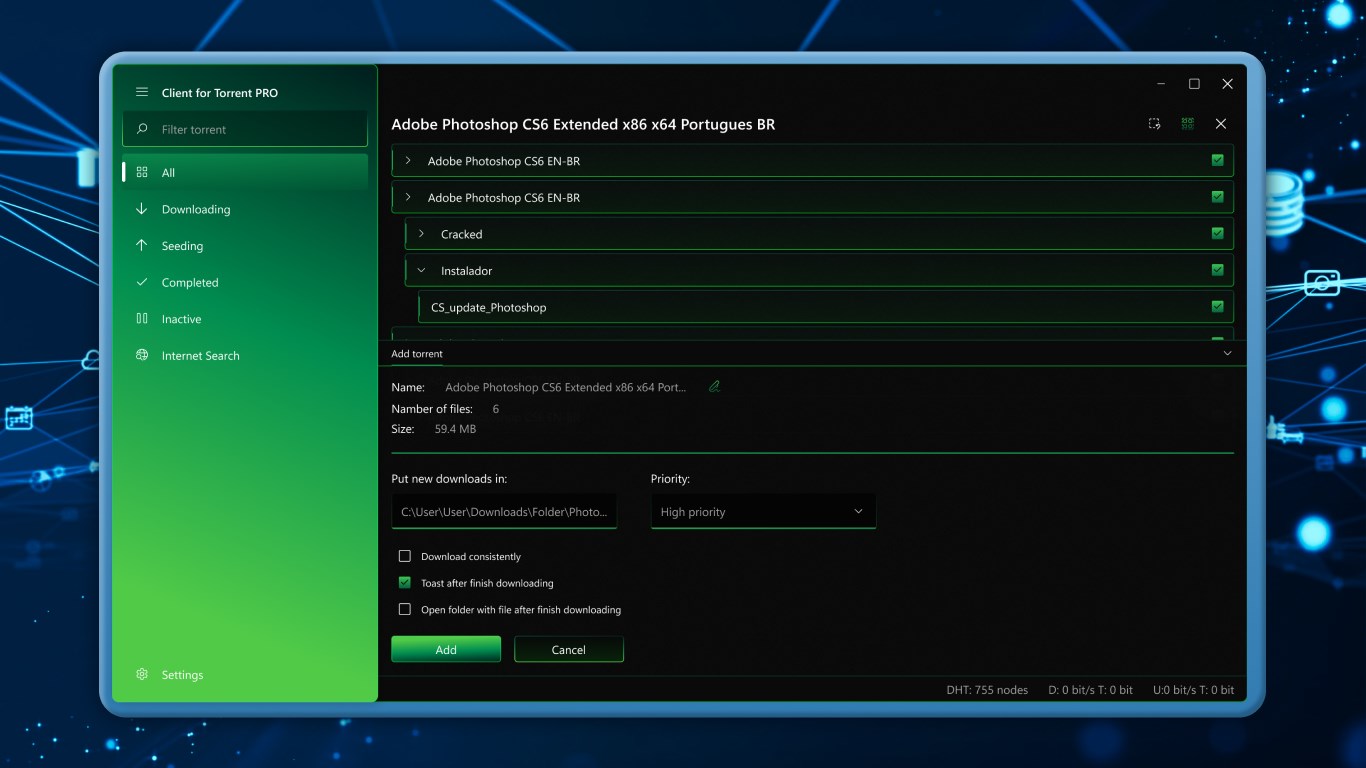Click the size value 59.4 MB
The width and height of the screenshot is (1366, 768).
pos(455,429)
